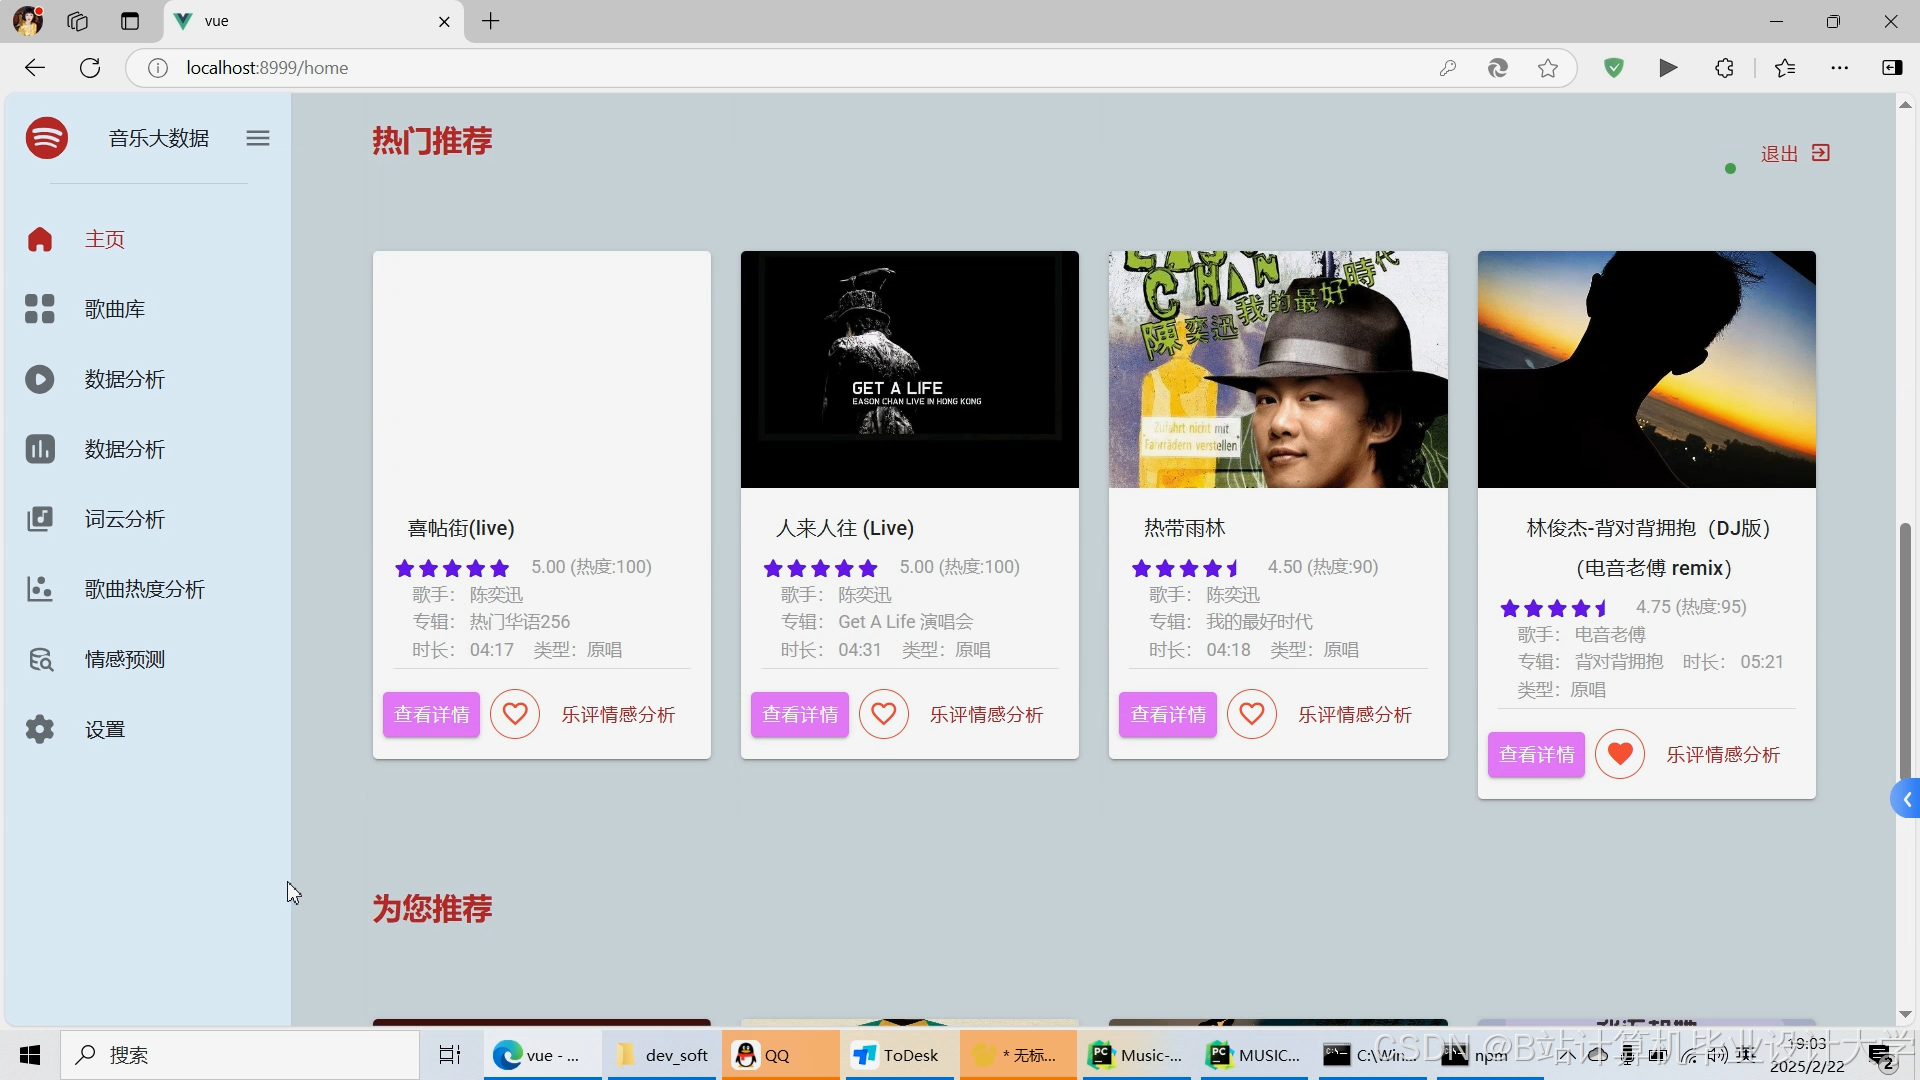Image resolution: width=1920 pixels, height=1080 pixels.
Task: Open QQ from the Windows taskbar
Action: [766, 1055]
